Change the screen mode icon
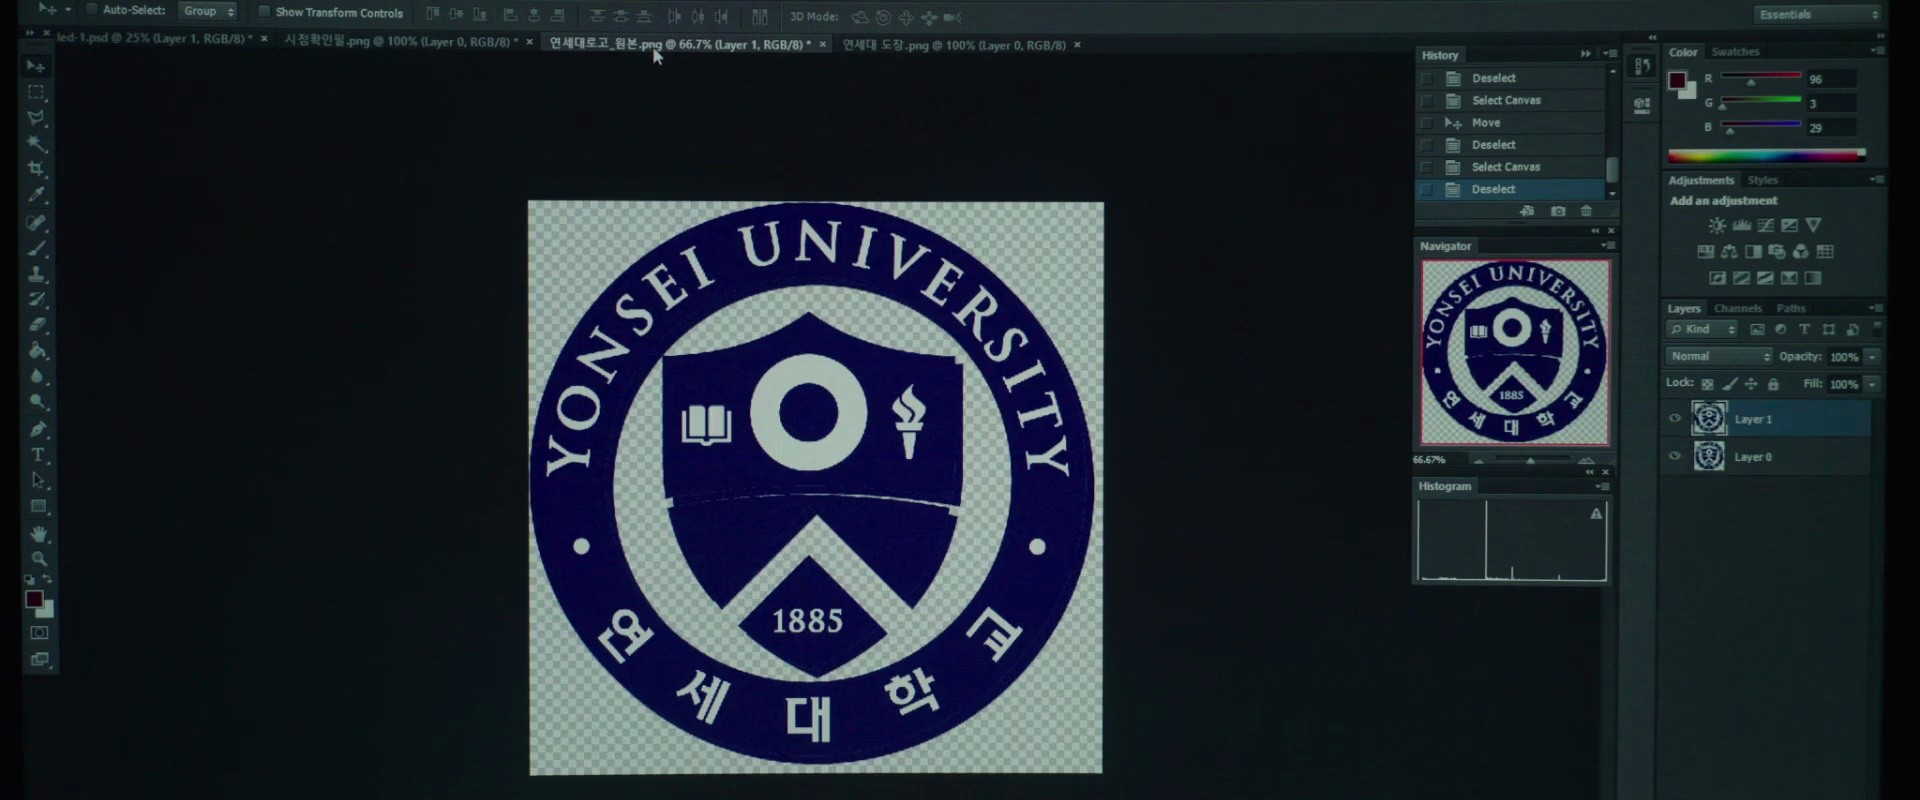1920x800 pixels. pos(40,660)
